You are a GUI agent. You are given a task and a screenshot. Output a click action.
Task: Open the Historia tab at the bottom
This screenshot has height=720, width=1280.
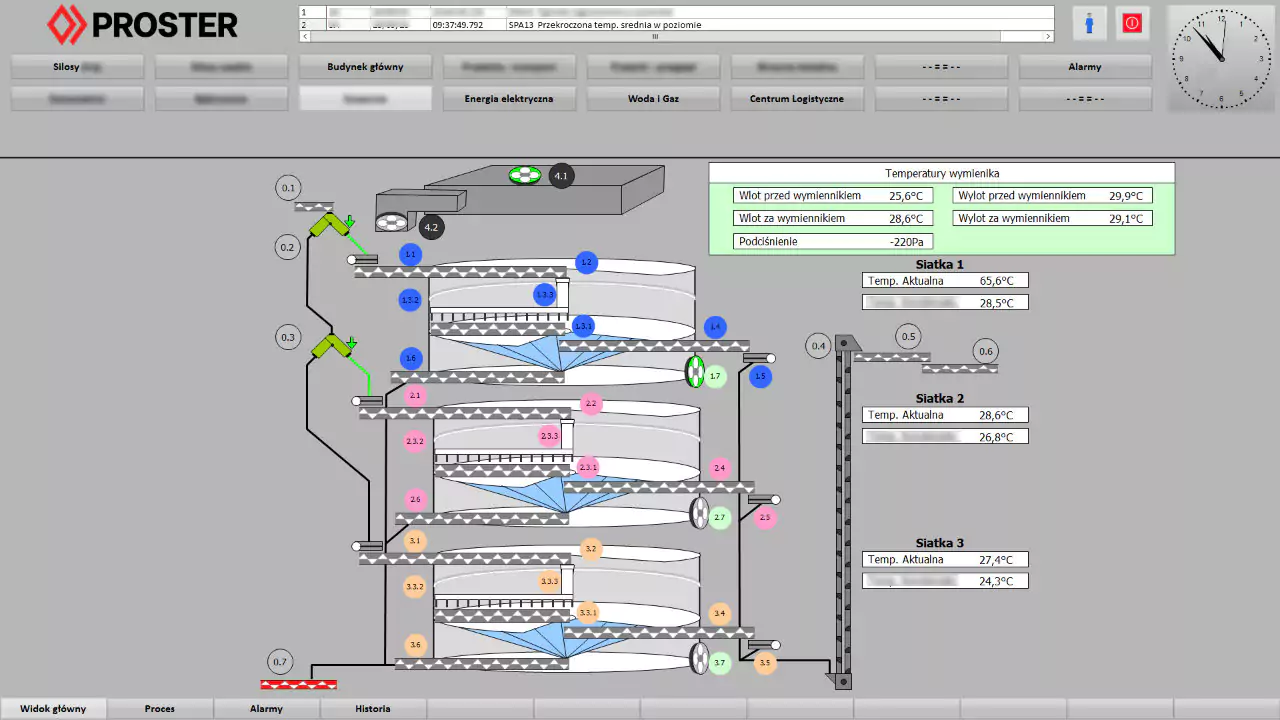[x=373, y=709]
